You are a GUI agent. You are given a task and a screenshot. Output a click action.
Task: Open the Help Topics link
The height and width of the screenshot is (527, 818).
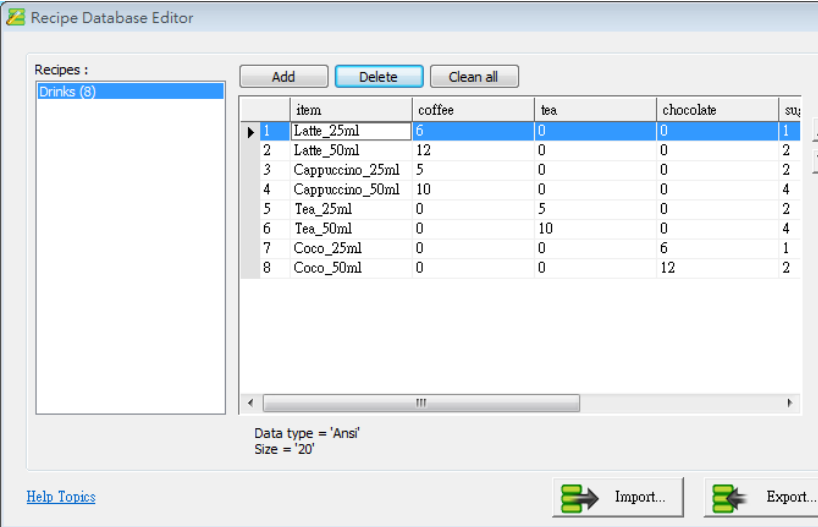[x=61, y=497]
